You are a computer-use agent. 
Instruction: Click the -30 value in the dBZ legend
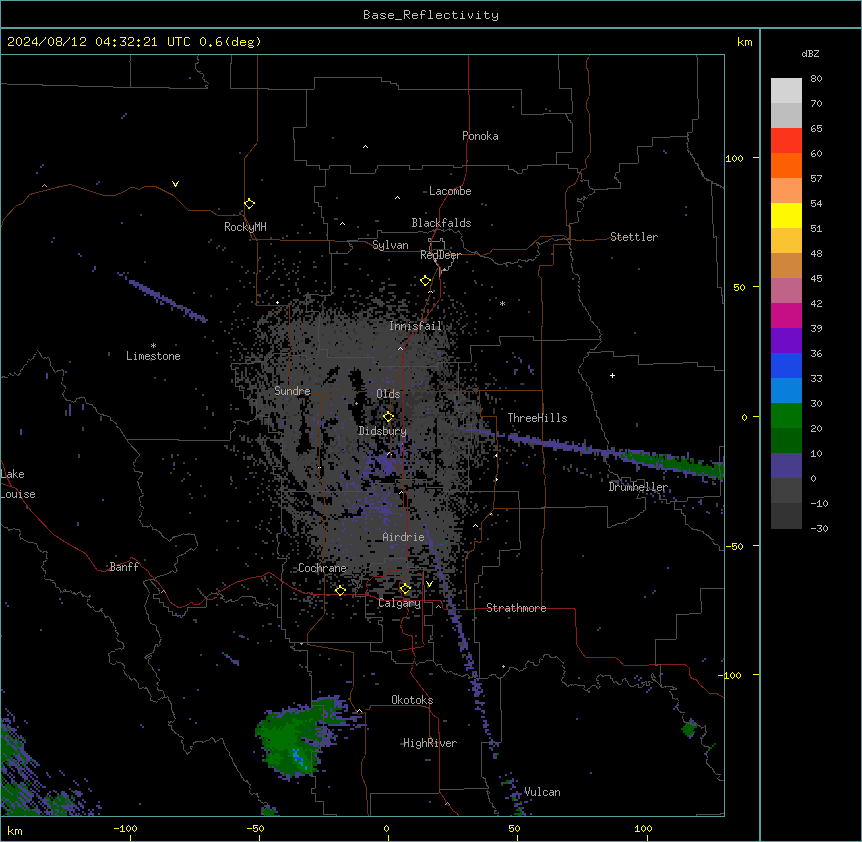819,529
